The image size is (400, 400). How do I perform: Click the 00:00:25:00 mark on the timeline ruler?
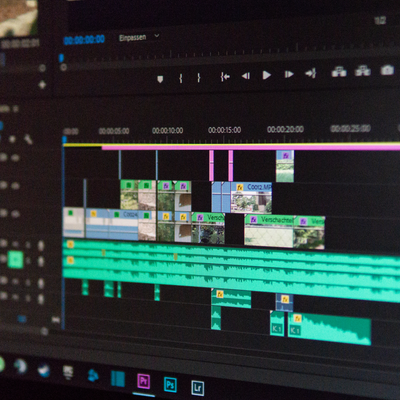(x=350, y=128)
